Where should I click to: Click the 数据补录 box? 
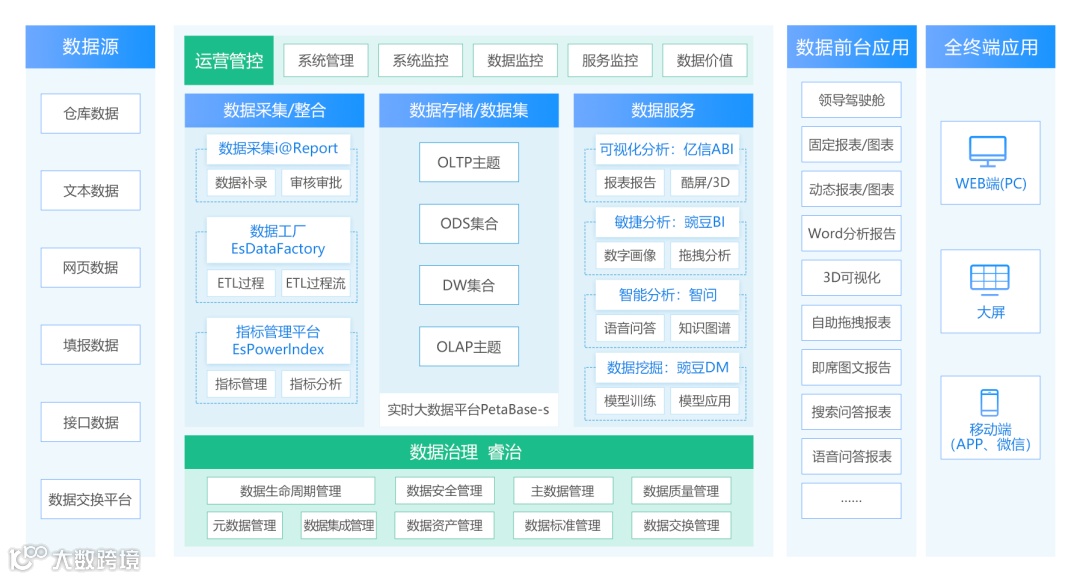pyautogui.click(x=241, y=182)
